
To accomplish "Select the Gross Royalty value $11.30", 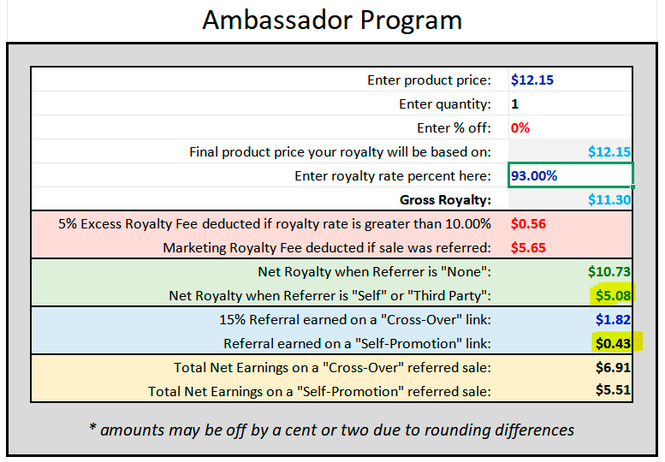I will coord(570,199).
